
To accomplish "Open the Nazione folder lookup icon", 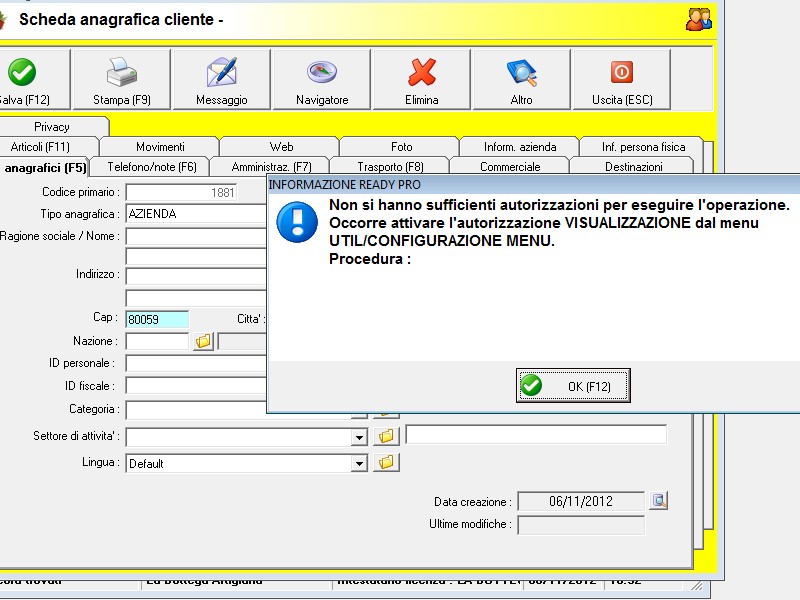I will tap(203, 341).
